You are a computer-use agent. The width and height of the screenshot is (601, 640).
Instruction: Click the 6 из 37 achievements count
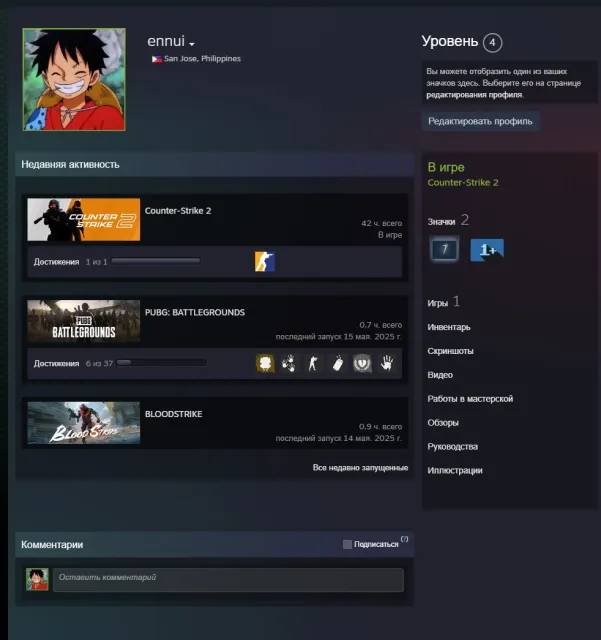[x=99, y=364]
